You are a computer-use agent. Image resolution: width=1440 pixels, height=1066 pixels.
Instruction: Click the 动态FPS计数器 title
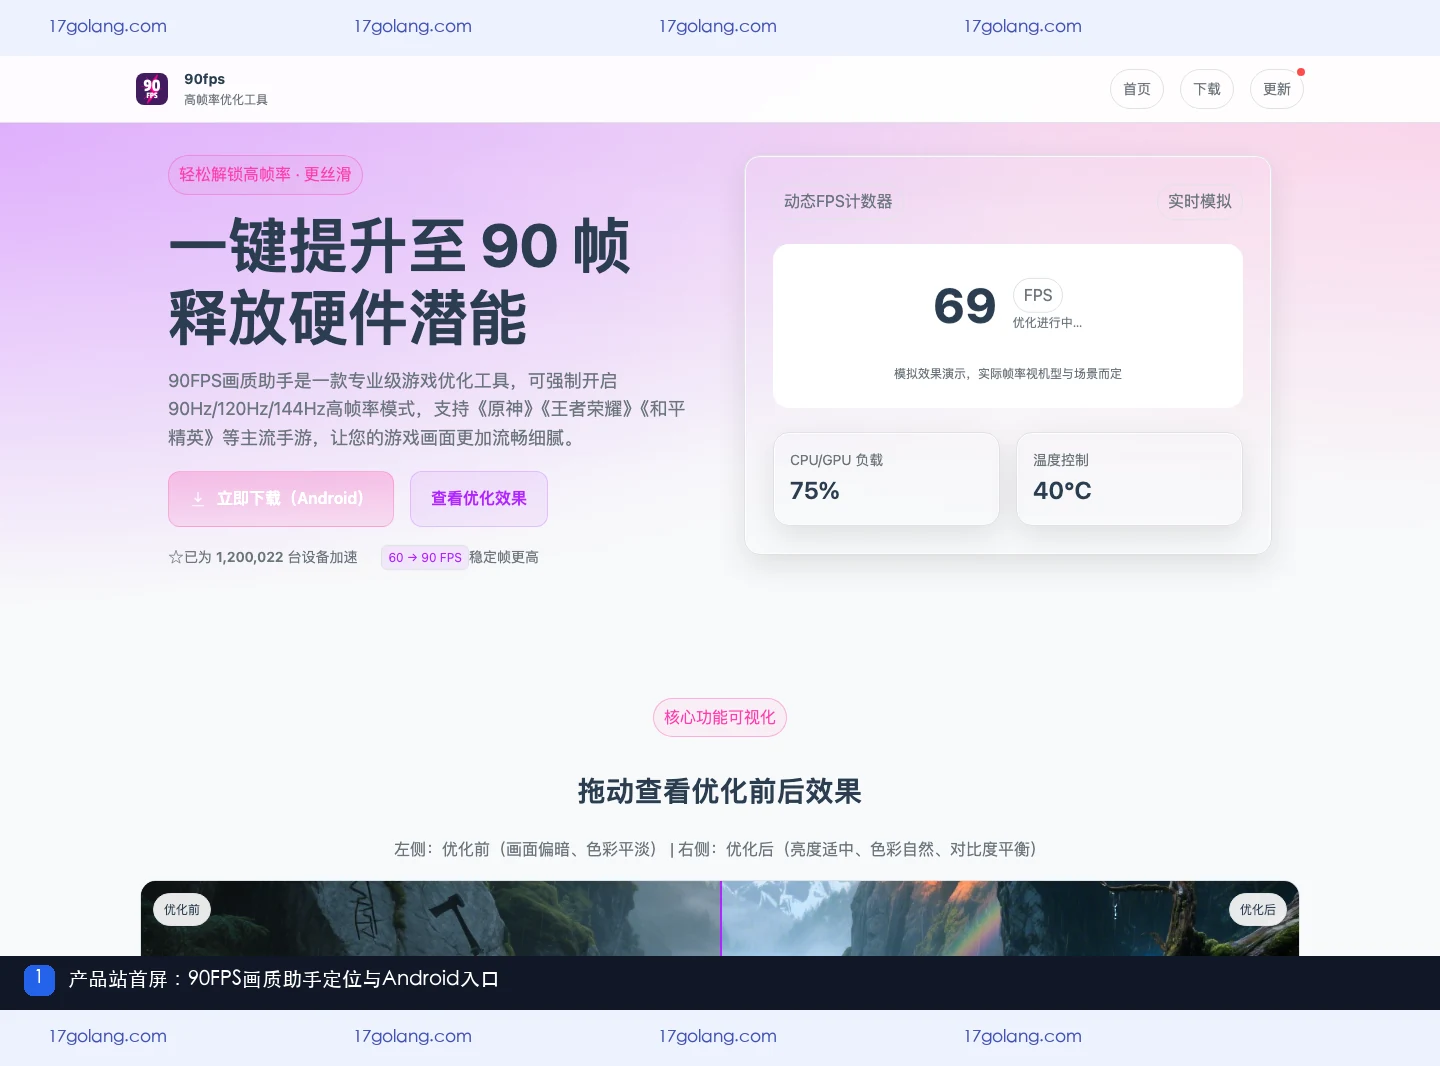tap(838, 201)
